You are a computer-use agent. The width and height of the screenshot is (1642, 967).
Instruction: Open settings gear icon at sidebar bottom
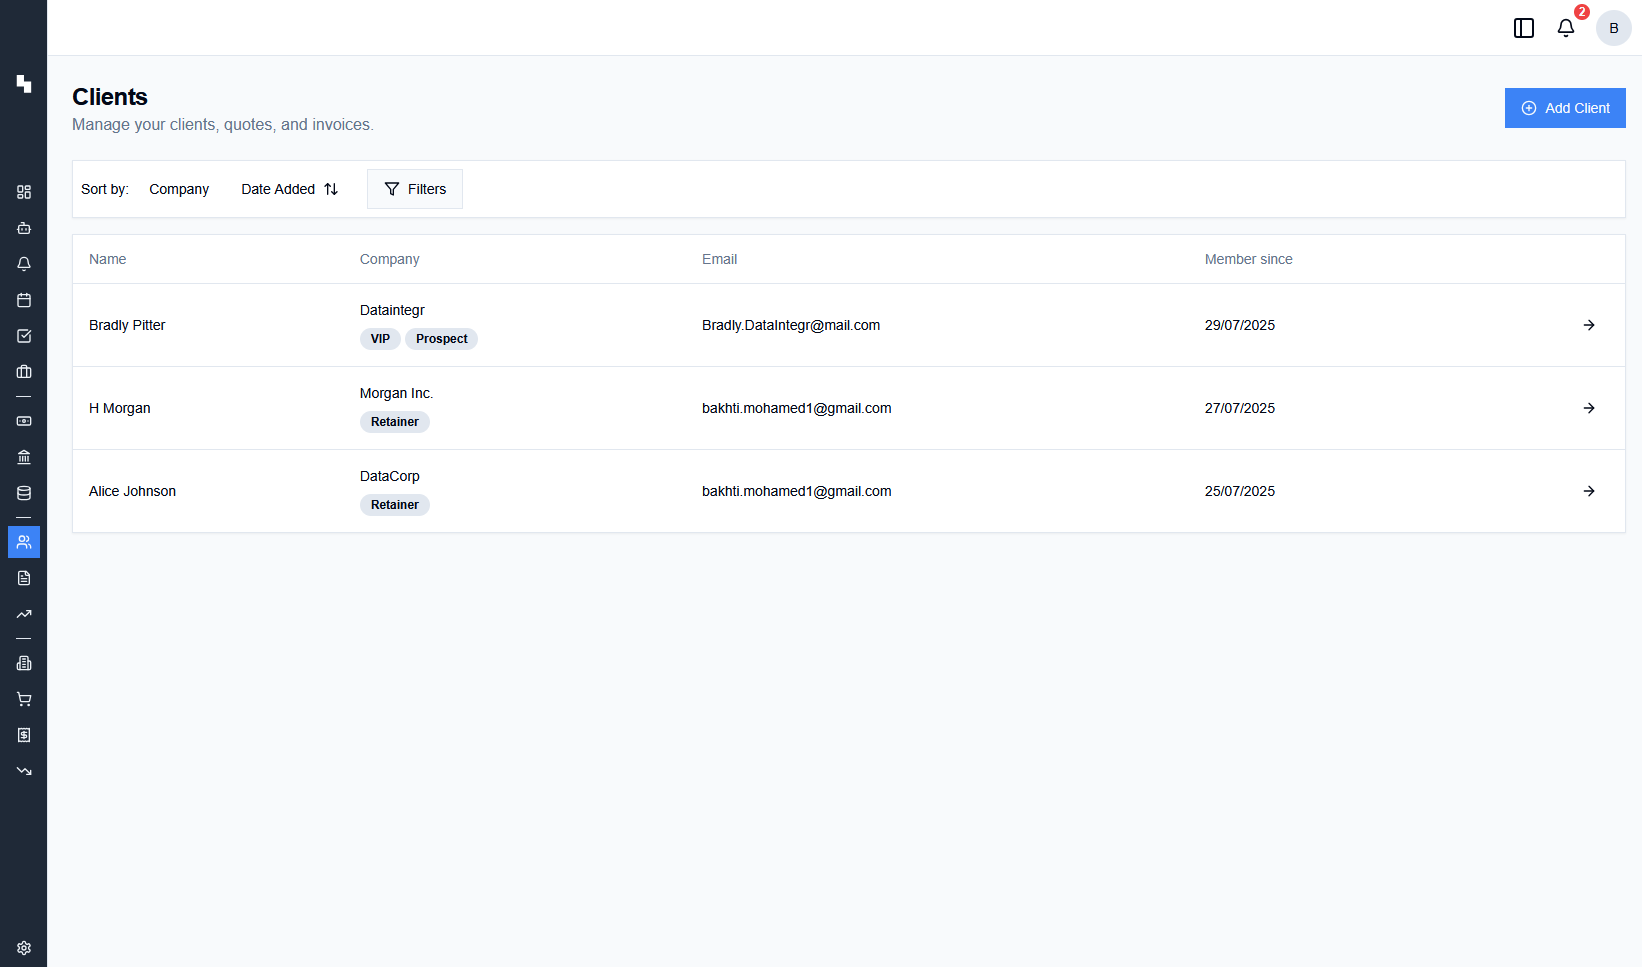coord(24,948)
